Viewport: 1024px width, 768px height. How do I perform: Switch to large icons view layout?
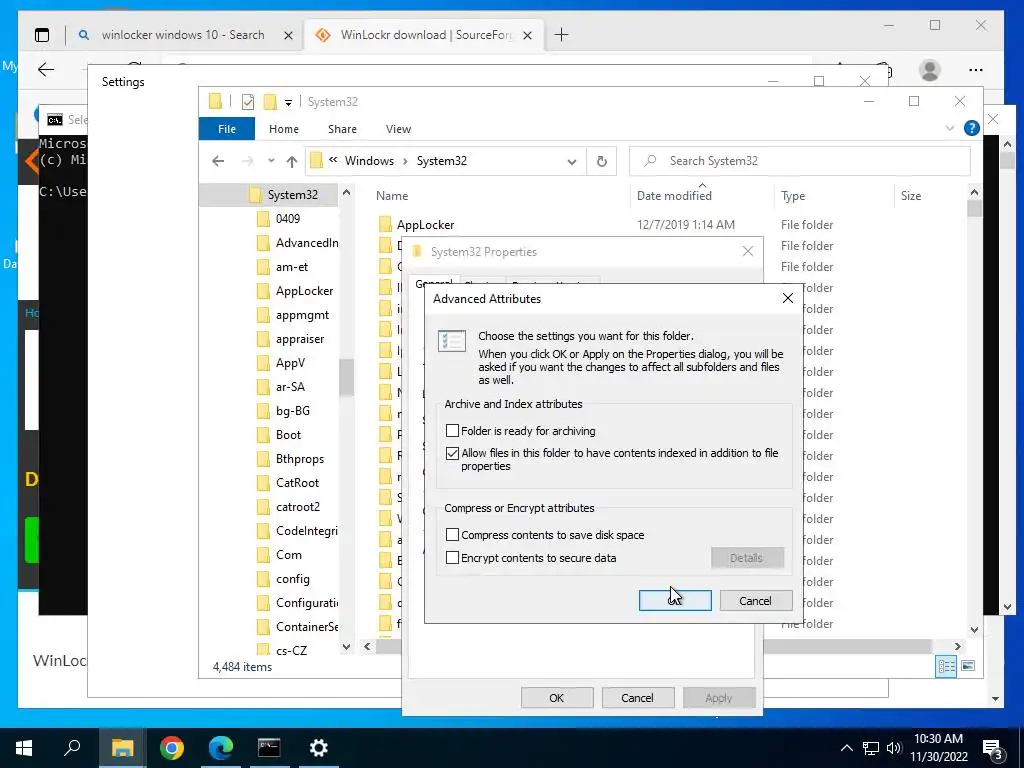[968, 666]
